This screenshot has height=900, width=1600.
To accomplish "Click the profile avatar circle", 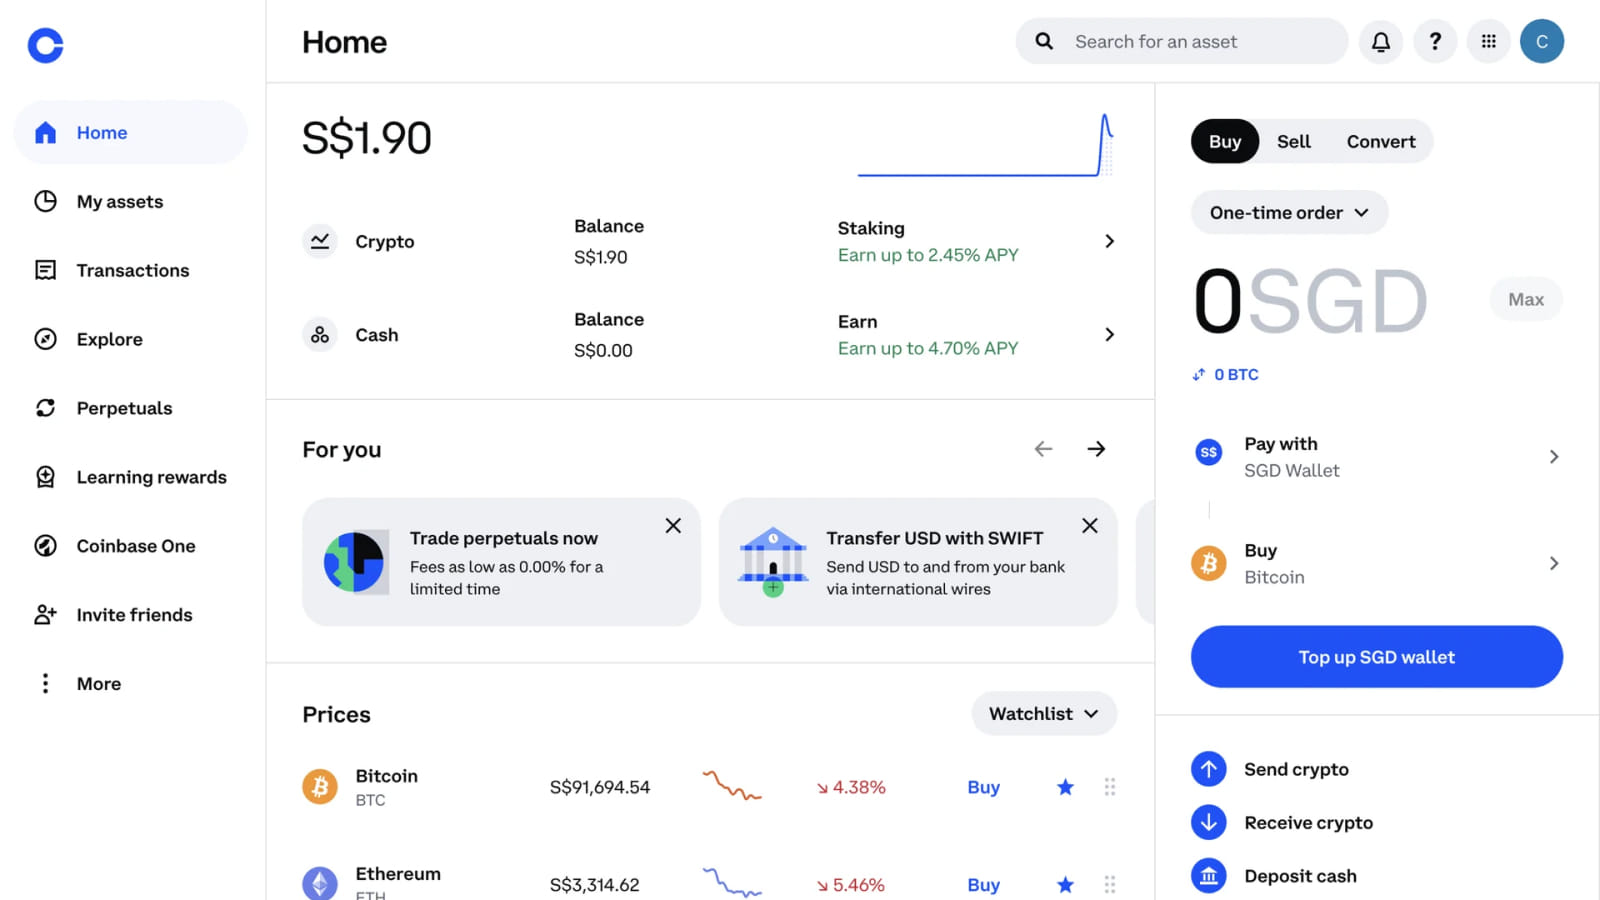I will [x=1542, y=41].
